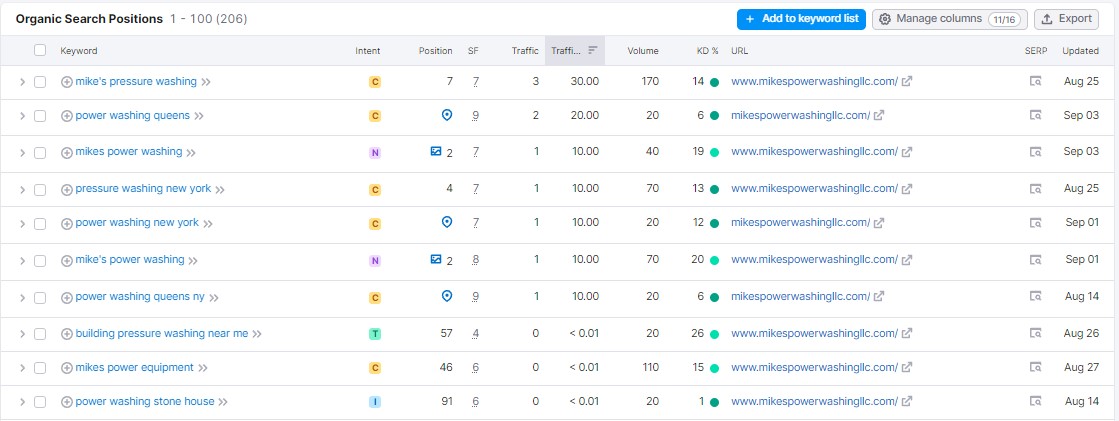This screenshot has height=421, width=1119.
Task: Open SERP snapshot for power washing new york
Action: [1036, 223]
